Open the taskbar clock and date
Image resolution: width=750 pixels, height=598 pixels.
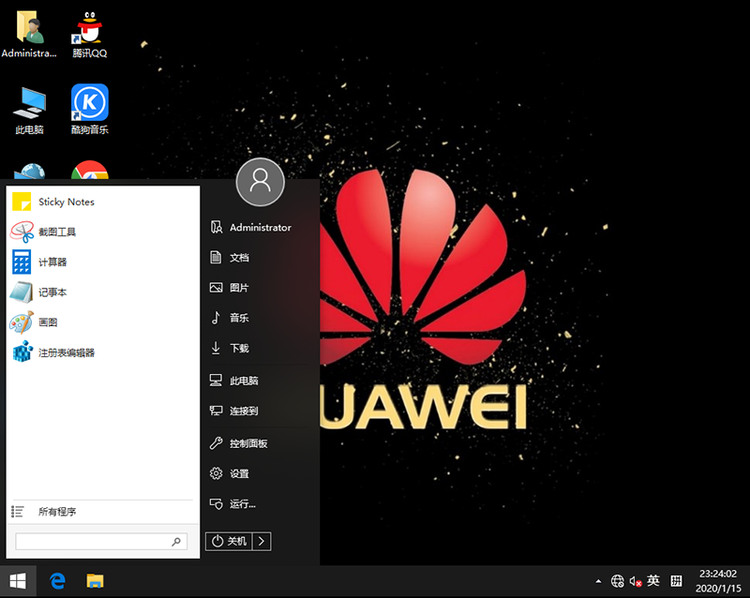pyautogui.click(x=718, y=581)
